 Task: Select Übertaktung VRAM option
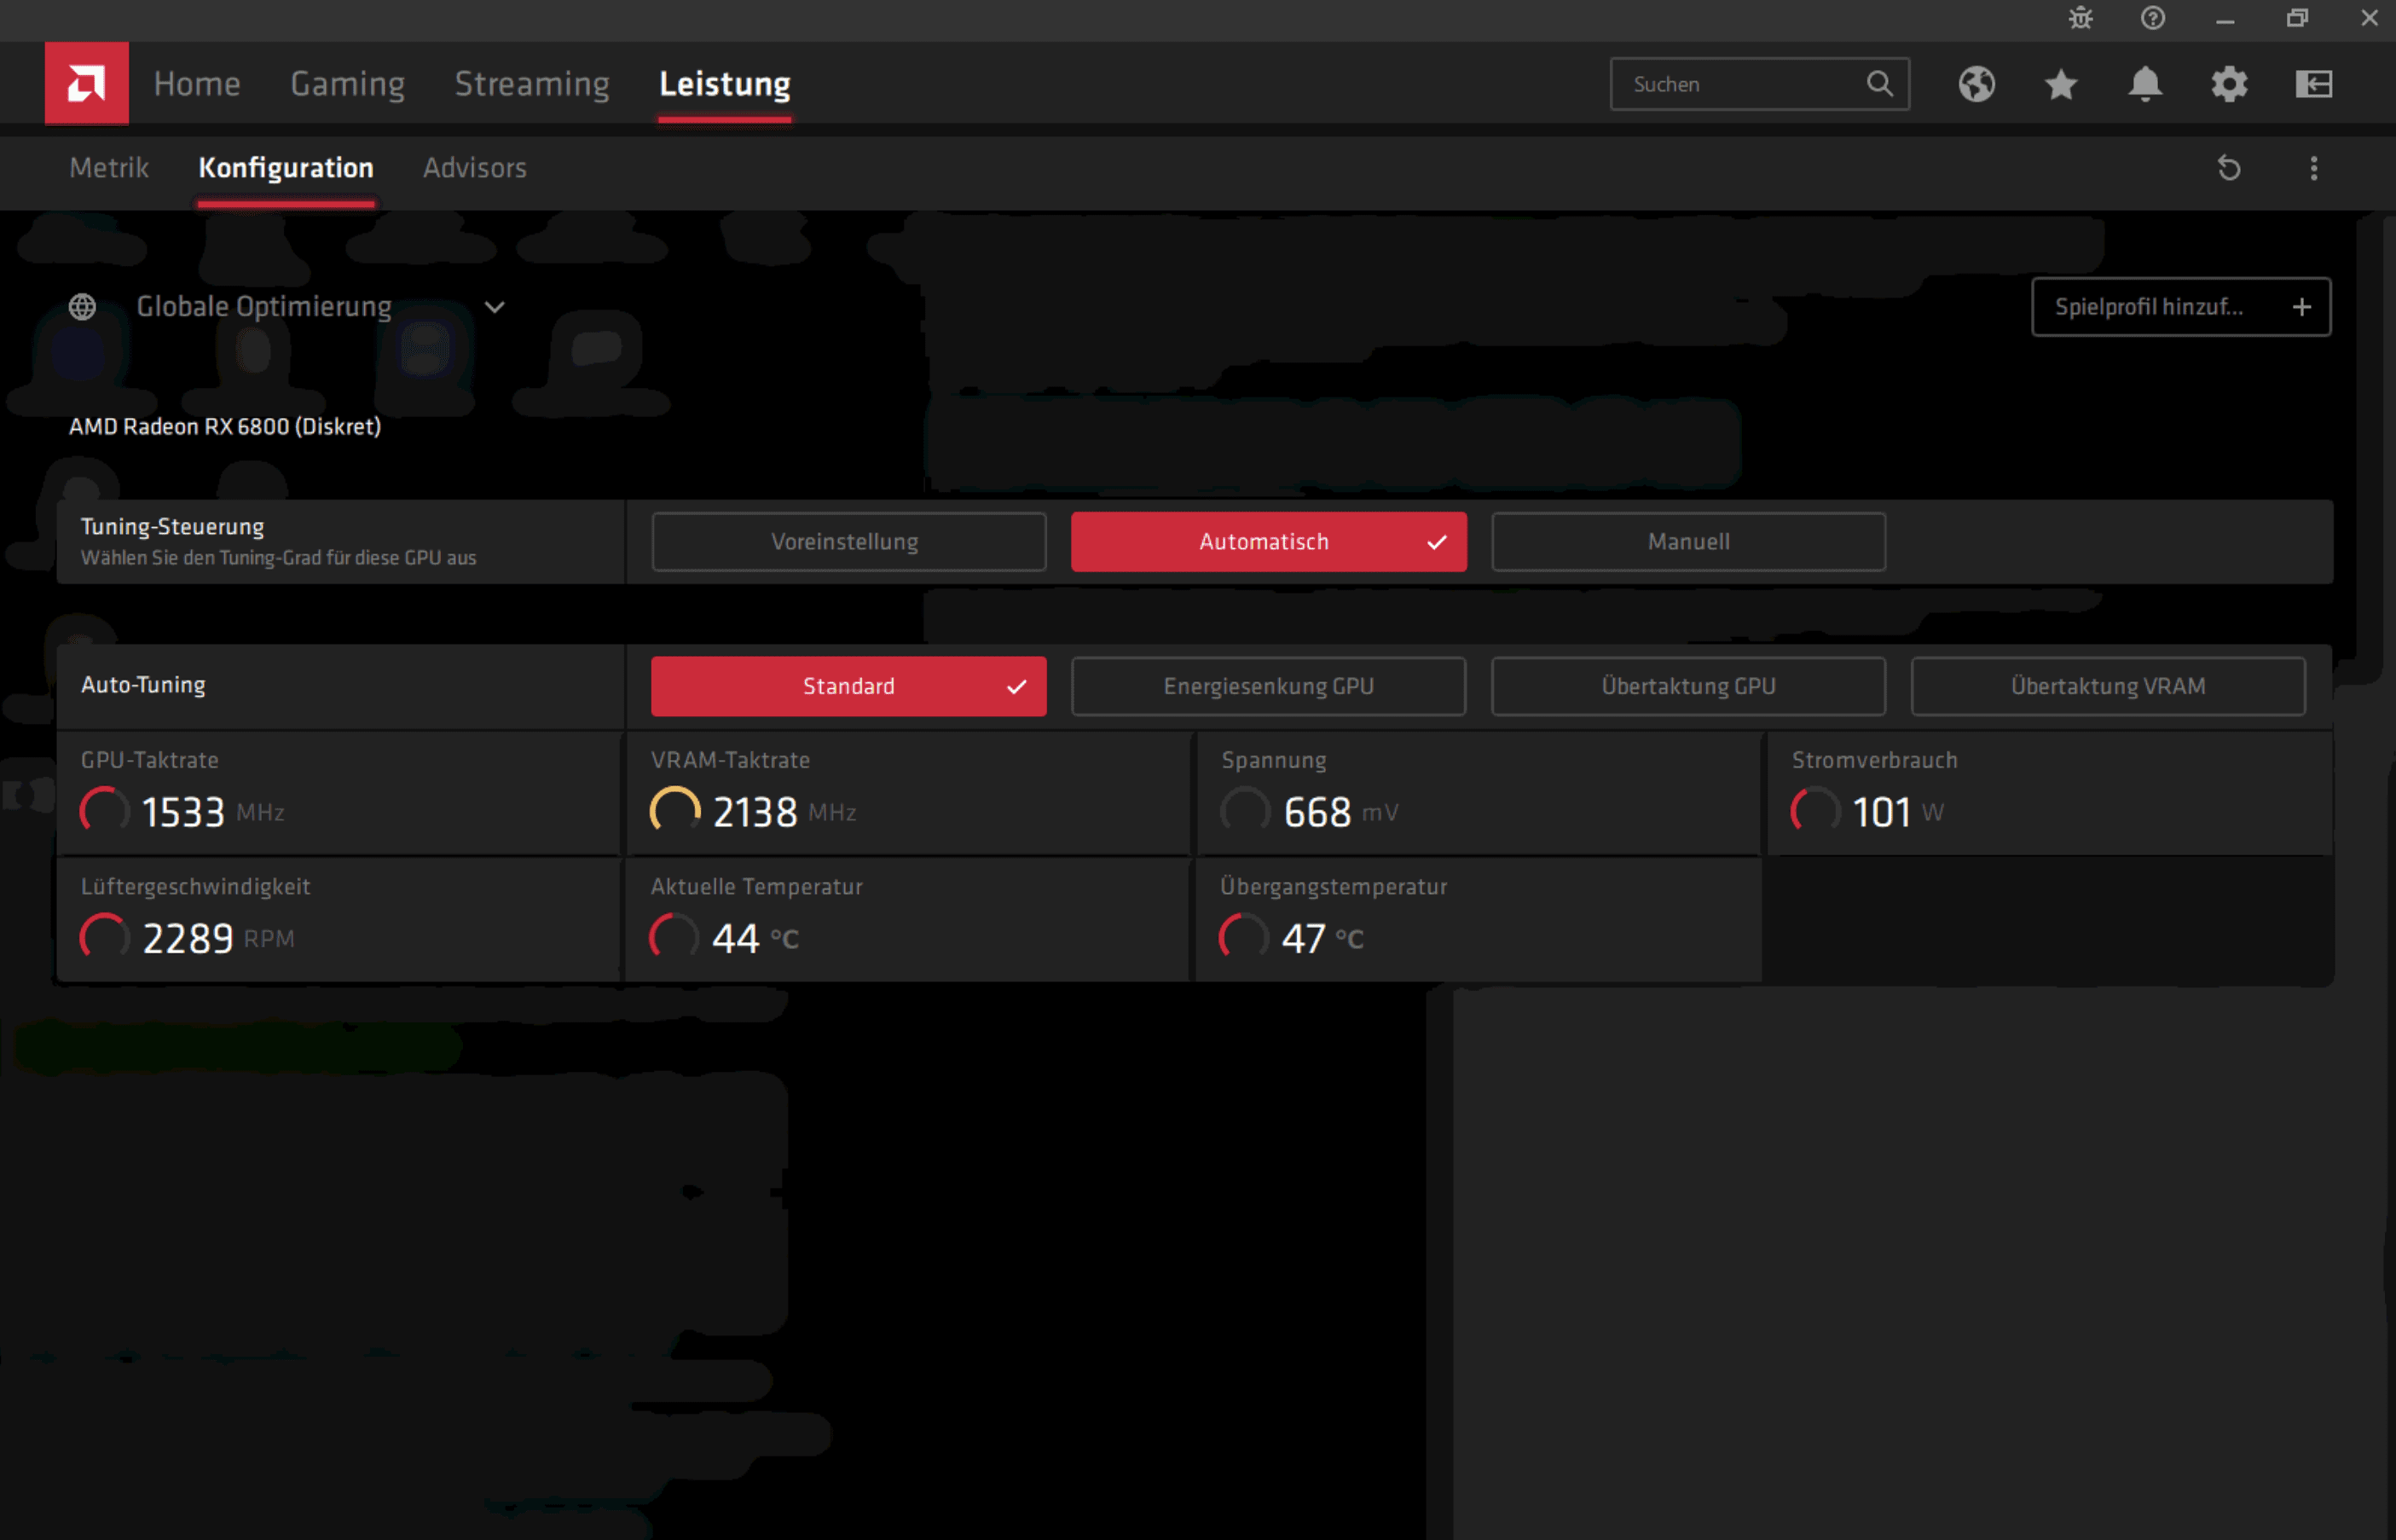coord(2108,686)
